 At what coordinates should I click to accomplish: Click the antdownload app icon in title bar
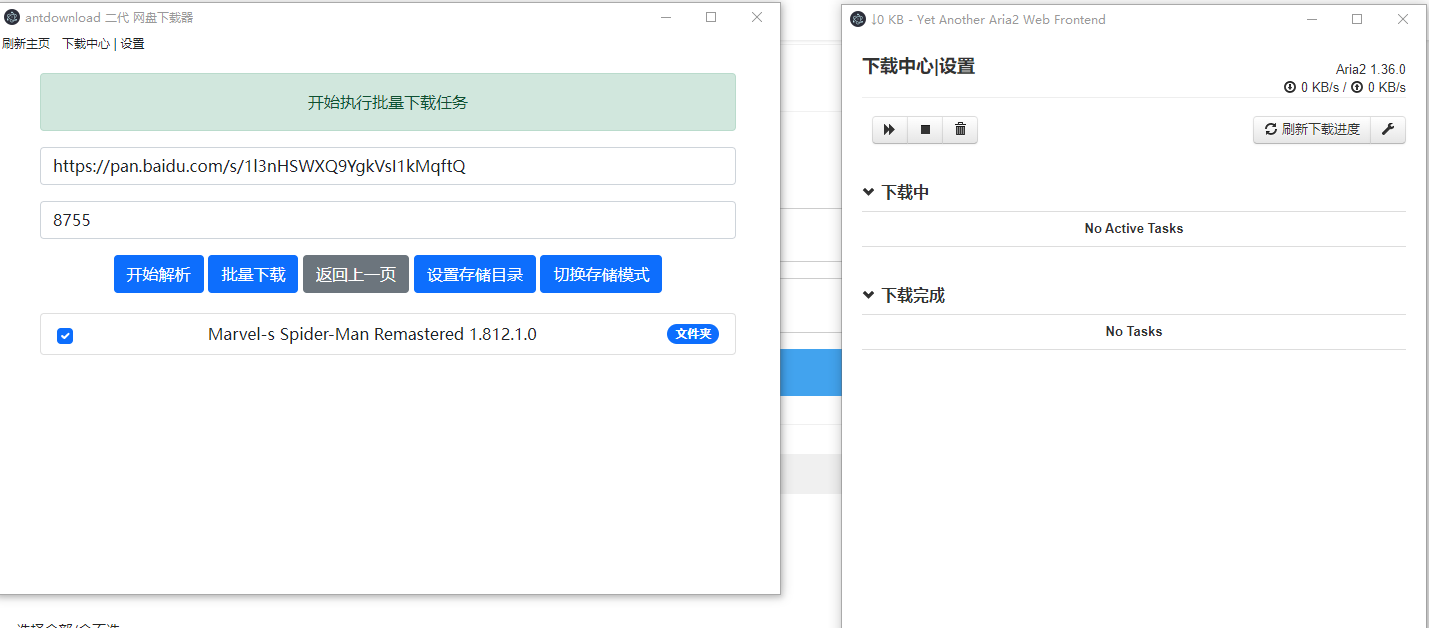click(x=12, y=17)
